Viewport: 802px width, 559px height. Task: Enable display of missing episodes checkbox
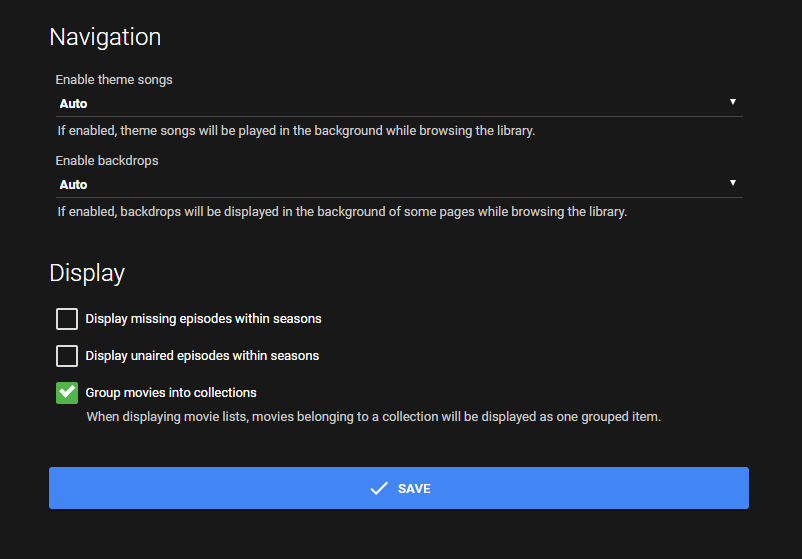point(67,319)
